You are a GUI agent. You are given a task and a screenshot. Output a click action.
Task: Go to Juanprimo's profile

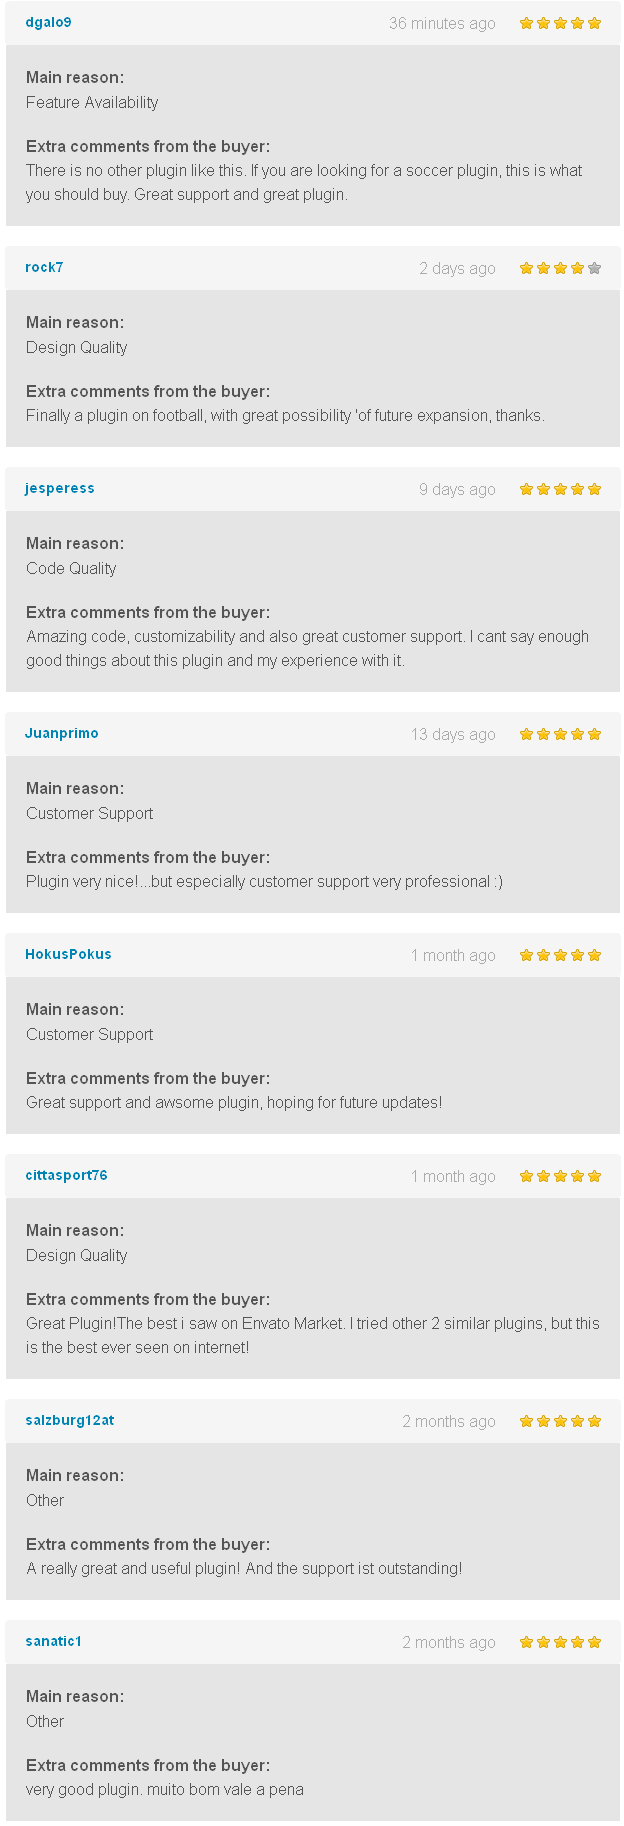tap(62, 733)
